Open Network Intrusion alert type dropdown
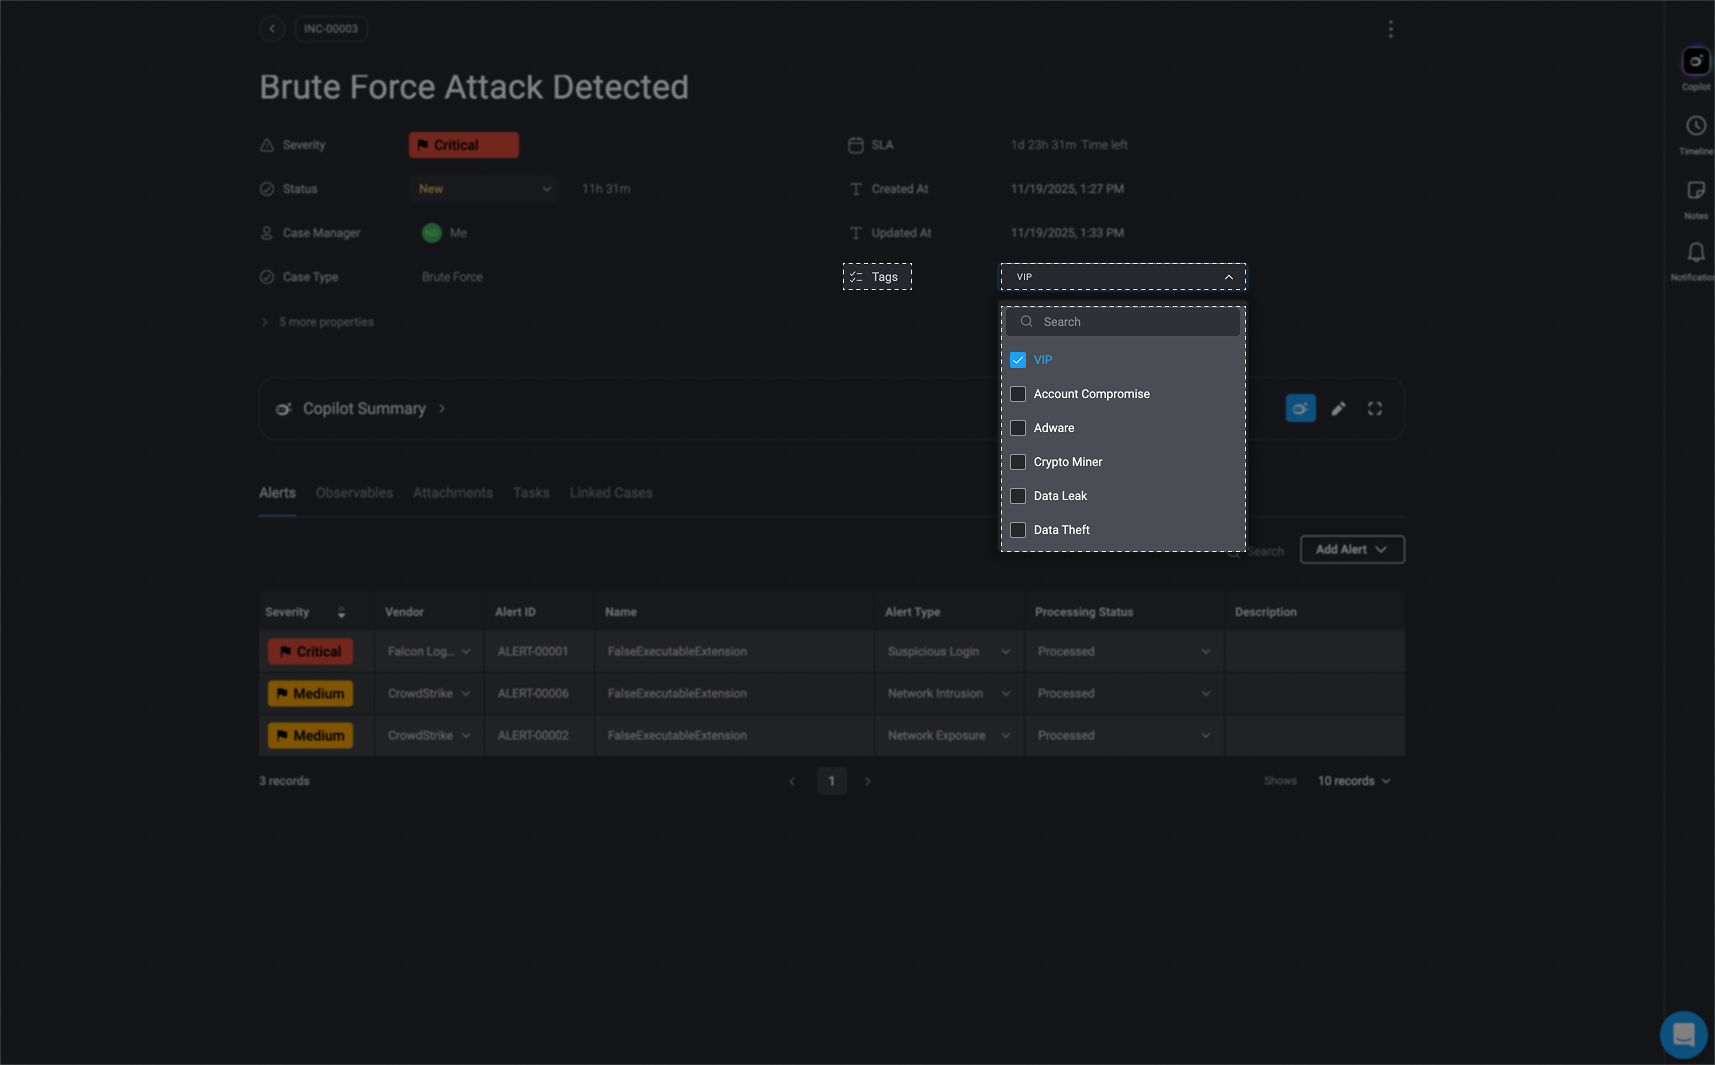 [x=949, y=694]
